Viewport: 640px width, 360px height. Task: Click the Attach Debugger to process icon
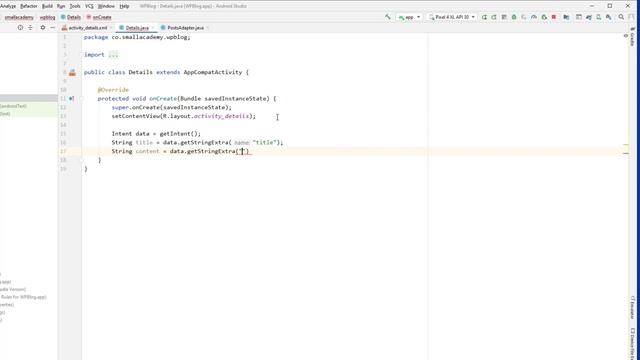coord(544,17)
